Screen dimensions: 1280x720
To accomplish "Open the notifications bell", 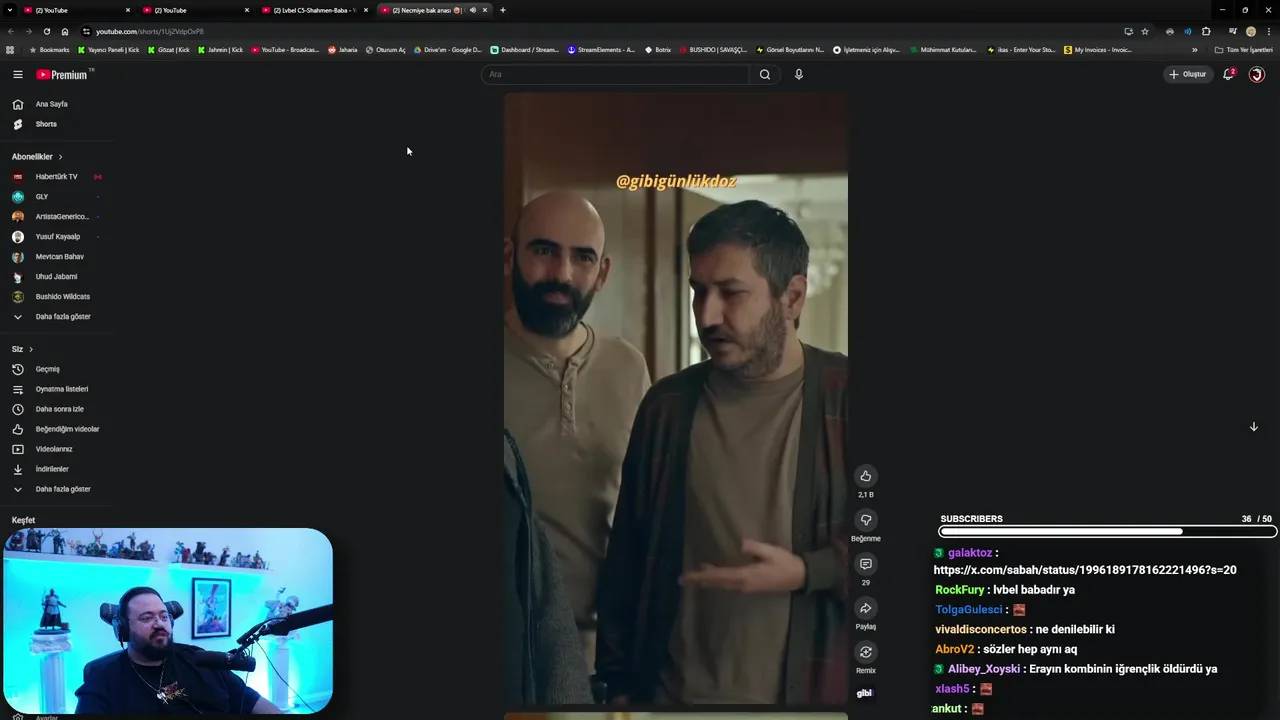I will click(x=1228, y=74).
